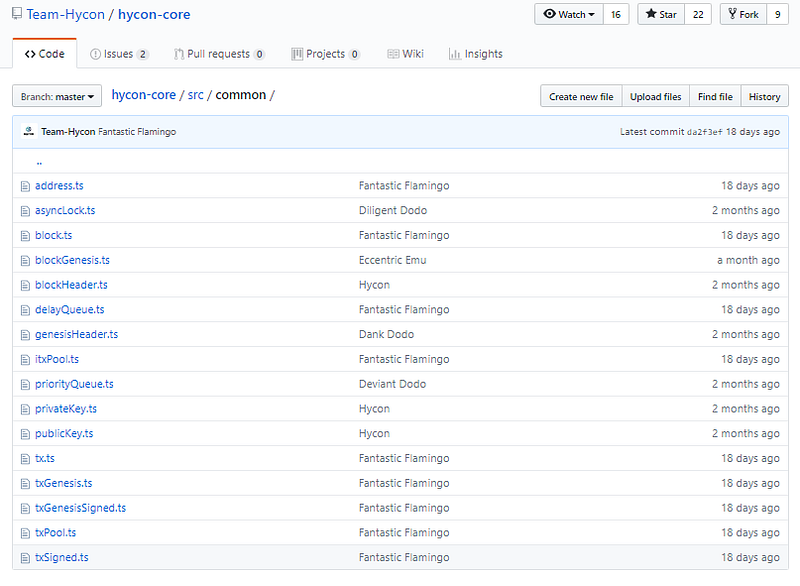
Task: Open the address.ts file
Action: click(x=59, y=186)
